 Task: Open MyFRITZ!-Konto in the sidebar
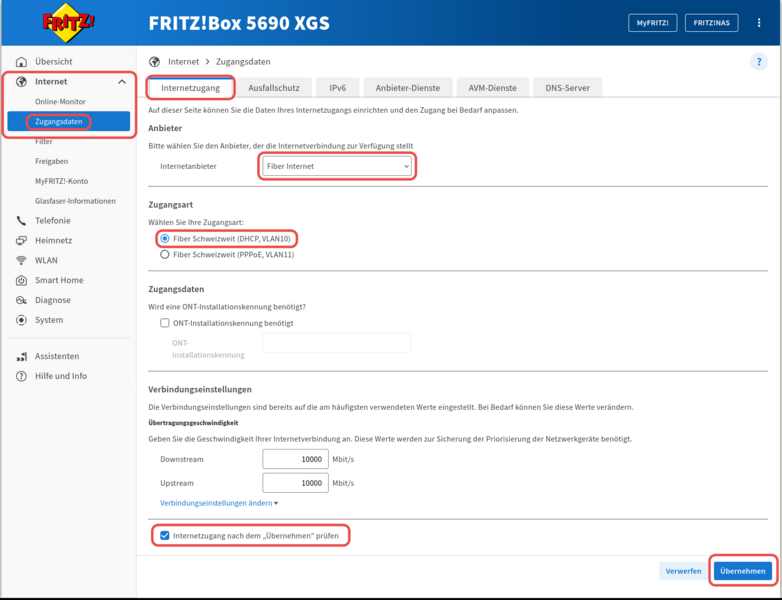pyautogui.click(x=61, y=182)
